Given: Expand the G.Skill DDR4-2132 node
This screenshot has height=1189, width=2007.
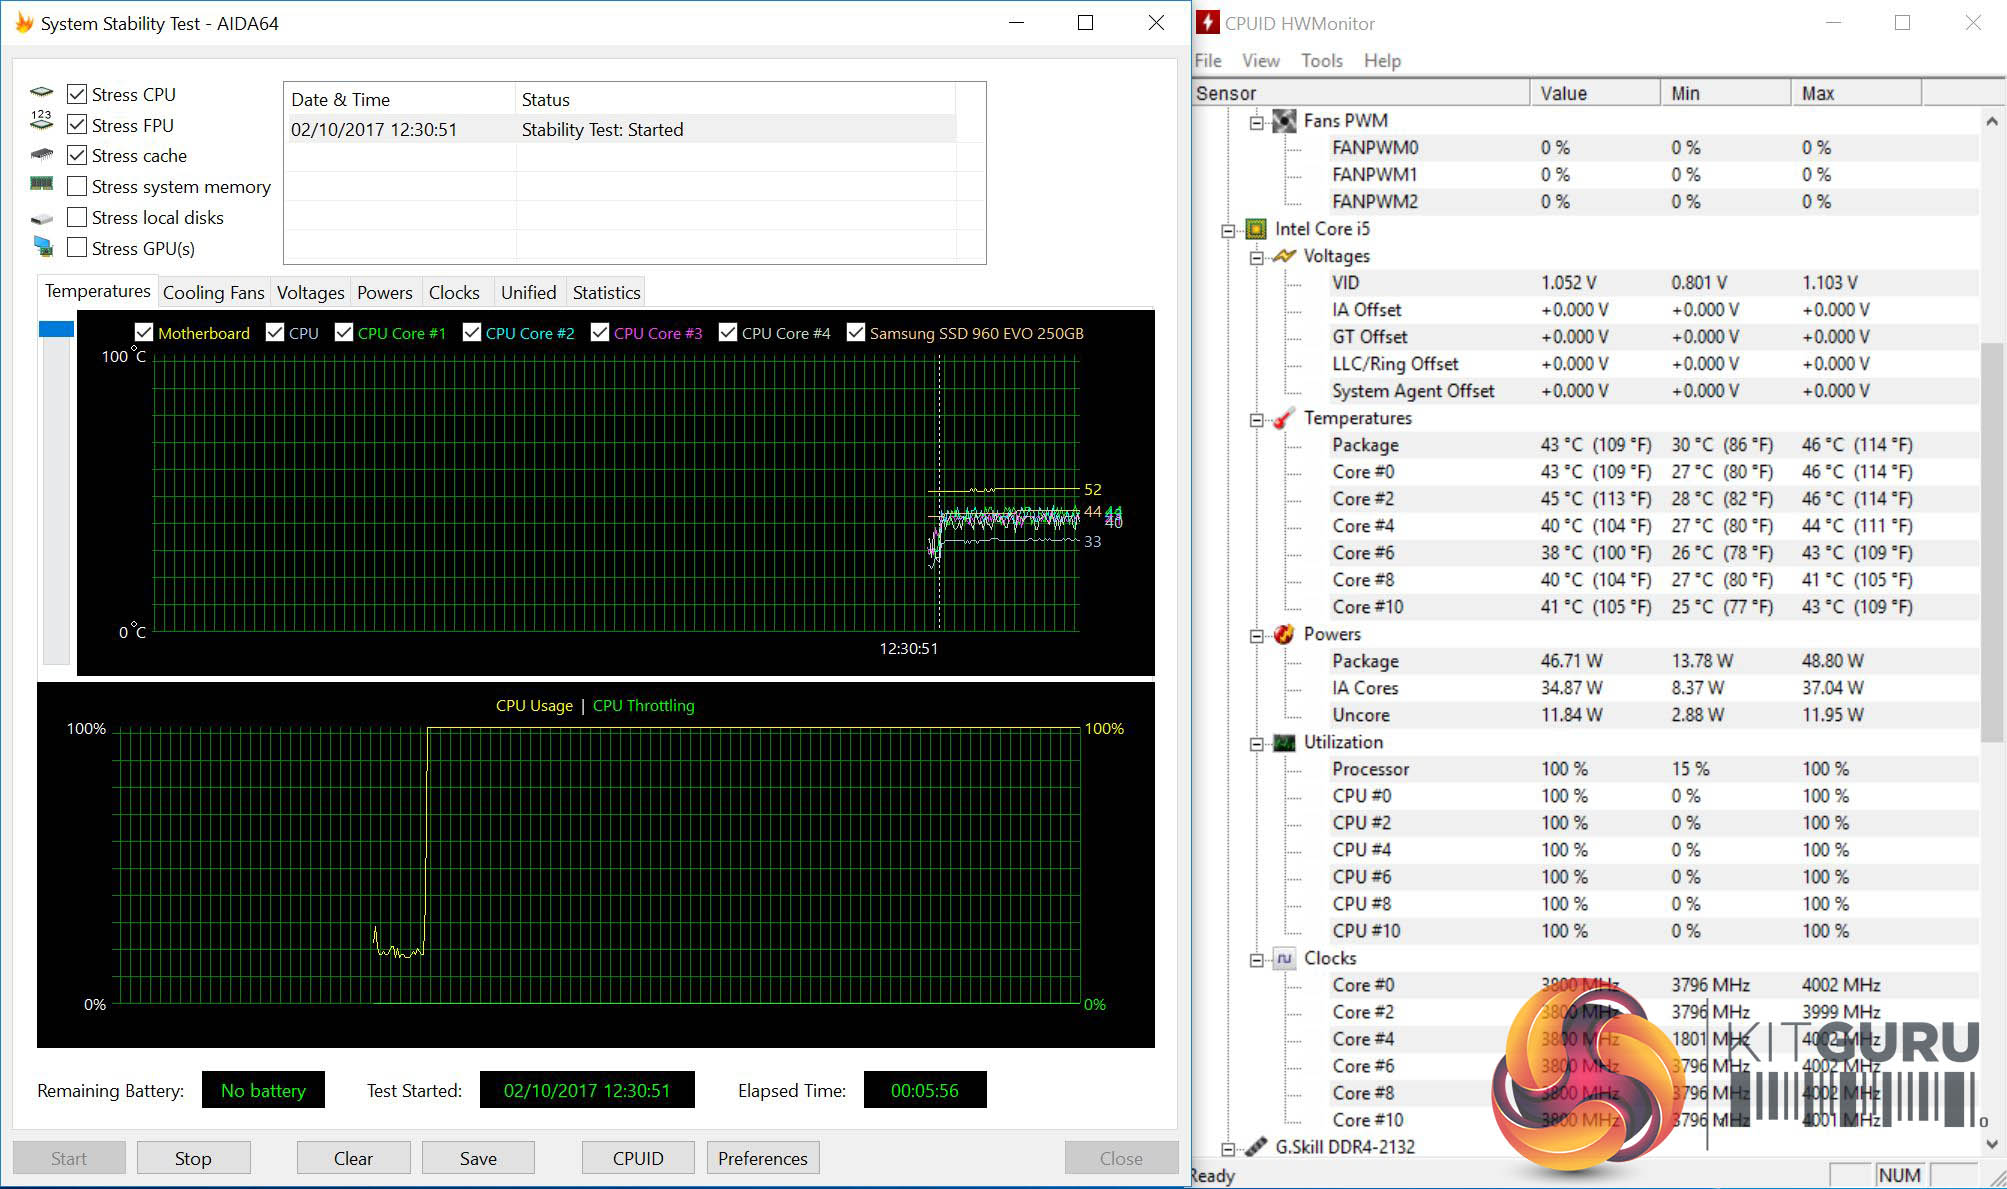Looking at the screenshot, I should (1228, 1149).
